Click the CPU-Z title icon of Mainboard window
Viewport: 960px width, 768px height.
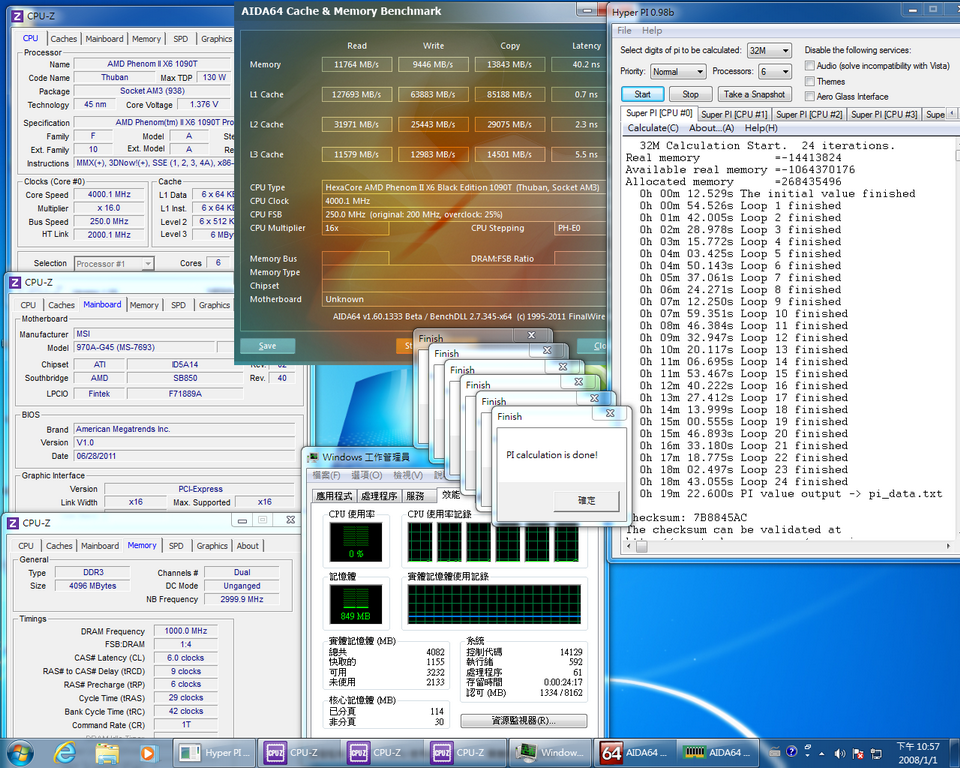tap(15, 282)
